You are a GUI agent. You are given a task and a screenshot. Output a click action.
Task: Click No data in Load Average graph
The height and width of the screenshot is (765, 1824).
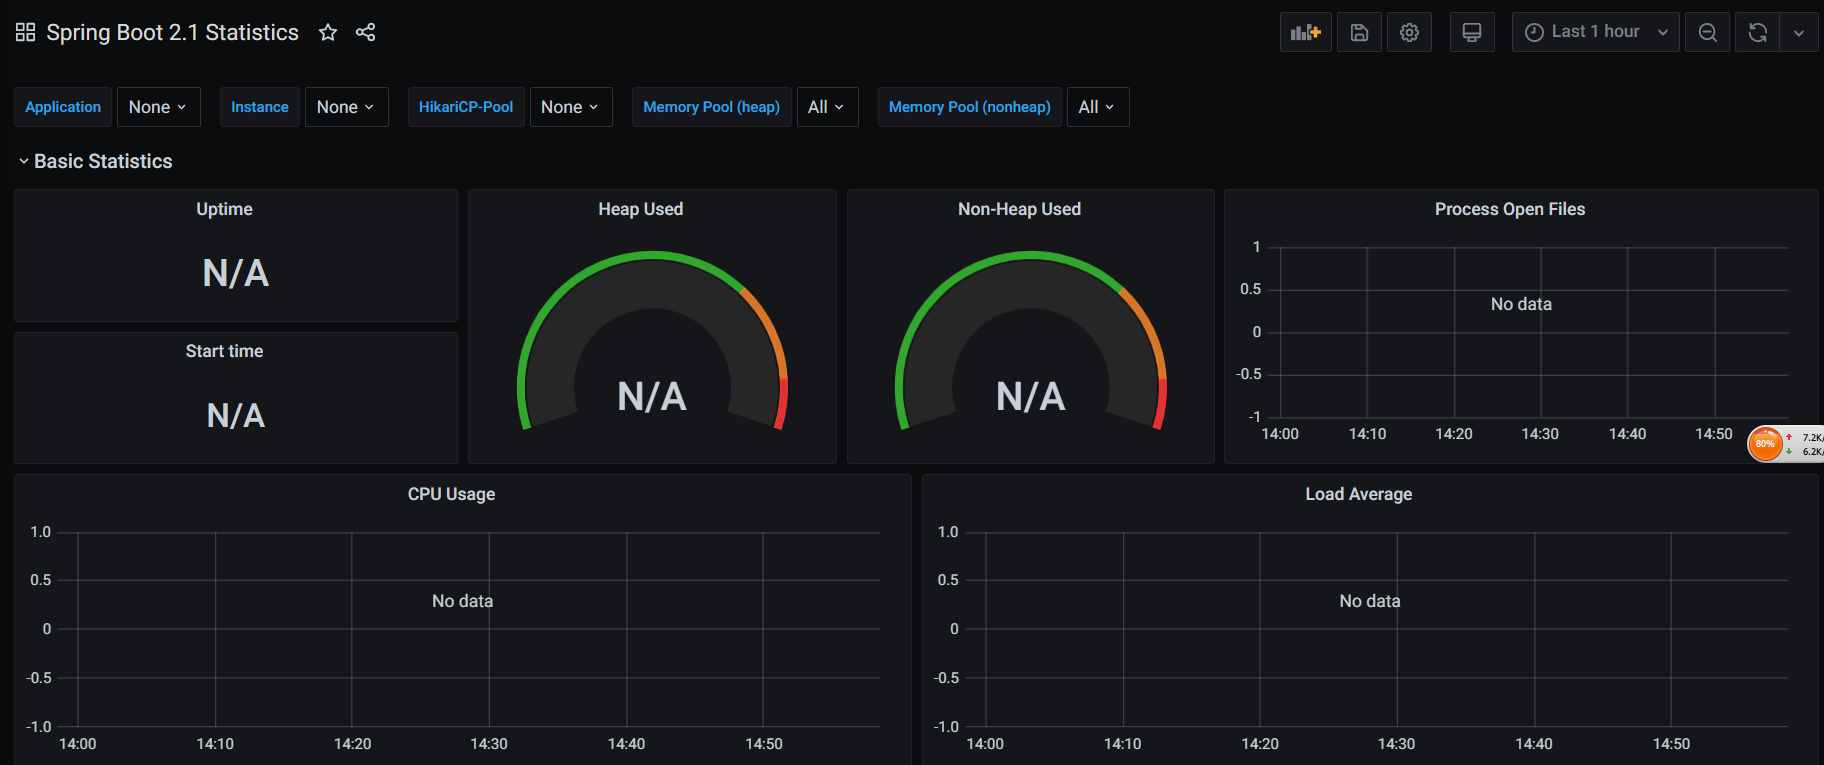[x=1370, y=601]
